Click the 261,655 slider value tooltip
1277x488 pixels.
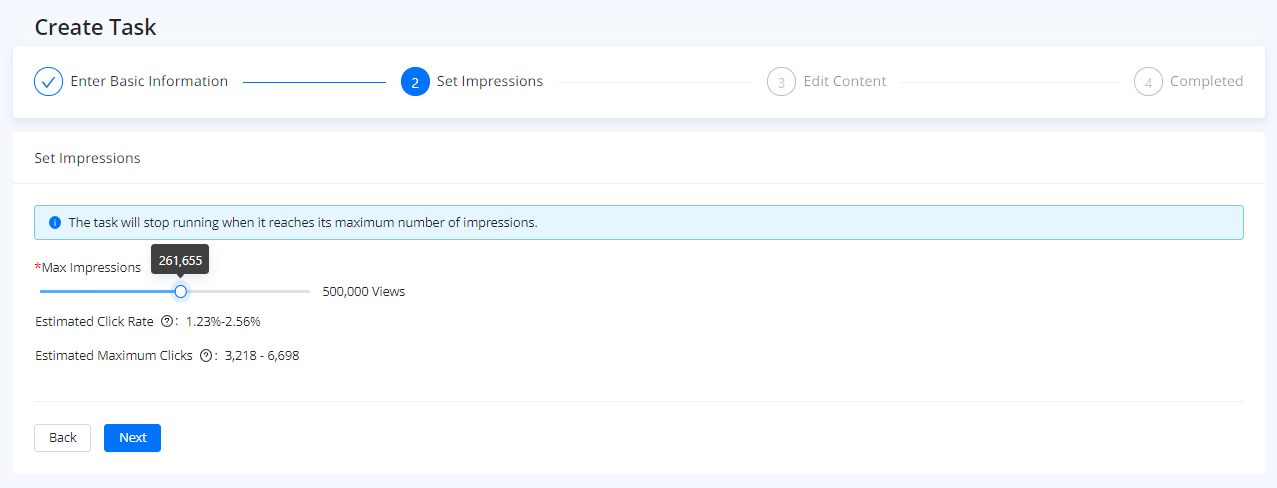tap(180, 260)
